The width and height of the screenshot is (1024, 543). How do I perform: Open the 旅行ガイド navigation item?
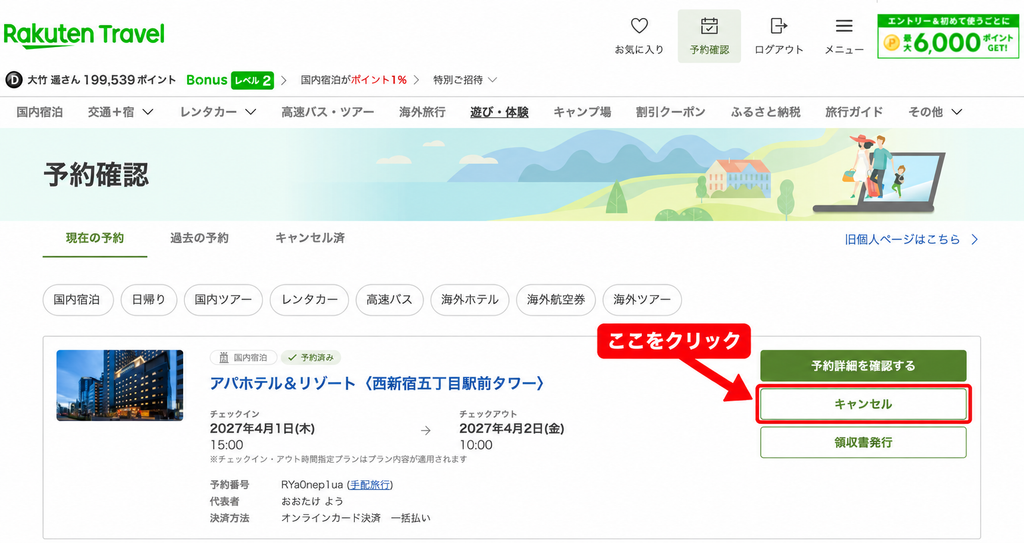coord(854,112)
